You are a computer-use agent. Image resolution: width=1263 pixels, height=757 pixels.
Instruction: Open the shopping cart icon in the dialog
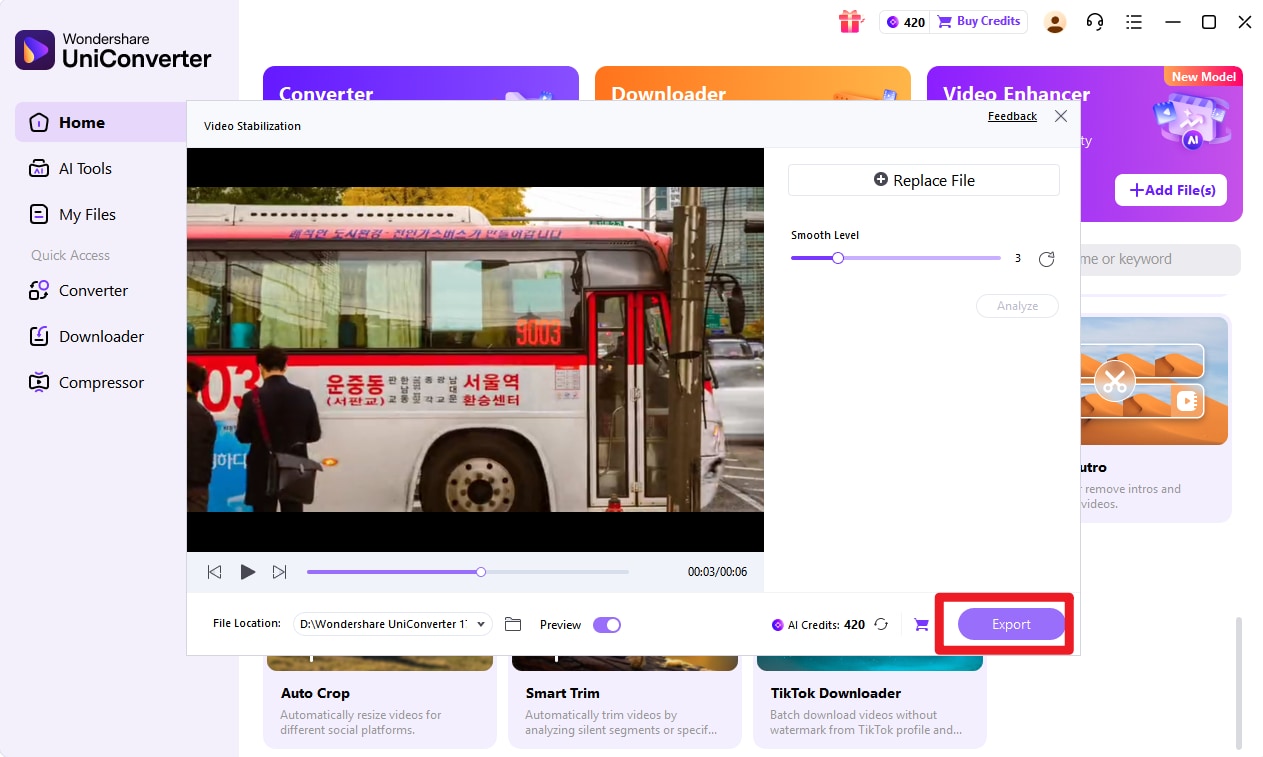(921, 625)
